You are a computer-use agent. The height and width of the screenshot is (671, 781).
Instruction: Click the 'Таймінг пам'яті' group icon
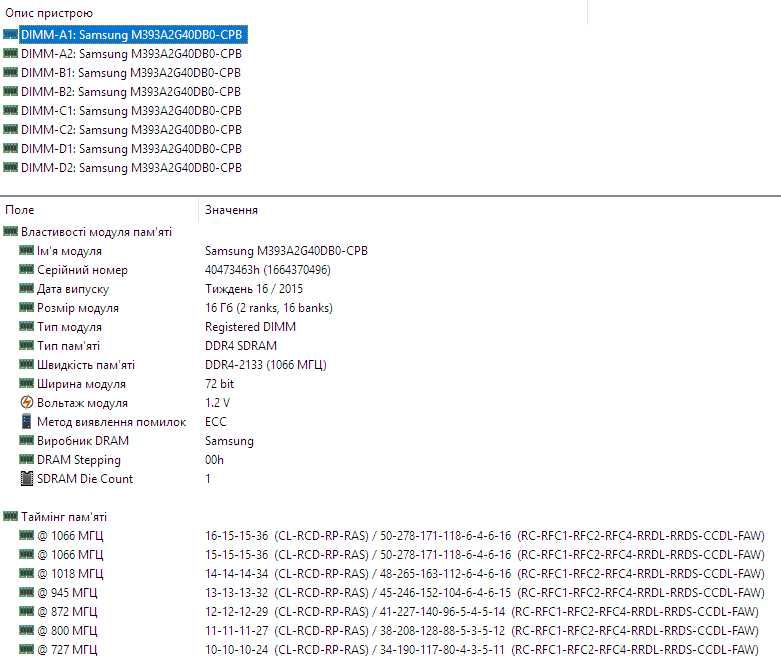pos(10,516)
